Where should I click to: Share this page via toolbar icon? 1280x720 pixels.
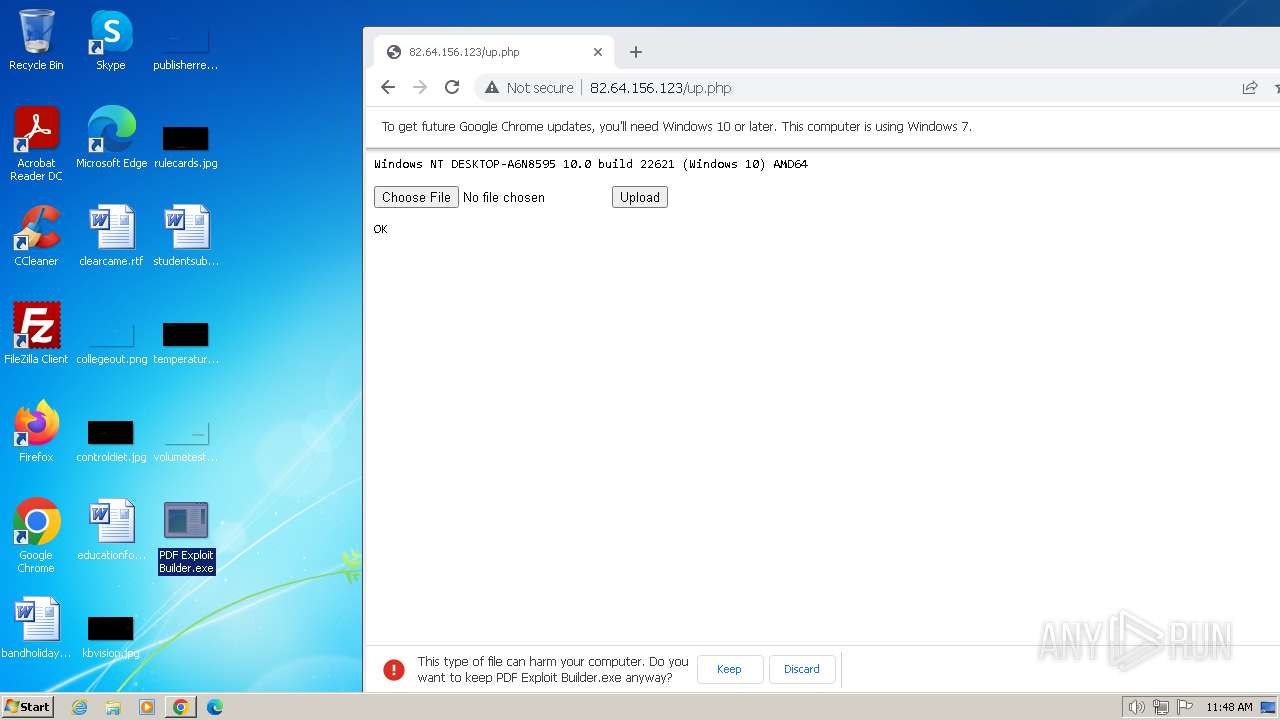pos(1250,88)
